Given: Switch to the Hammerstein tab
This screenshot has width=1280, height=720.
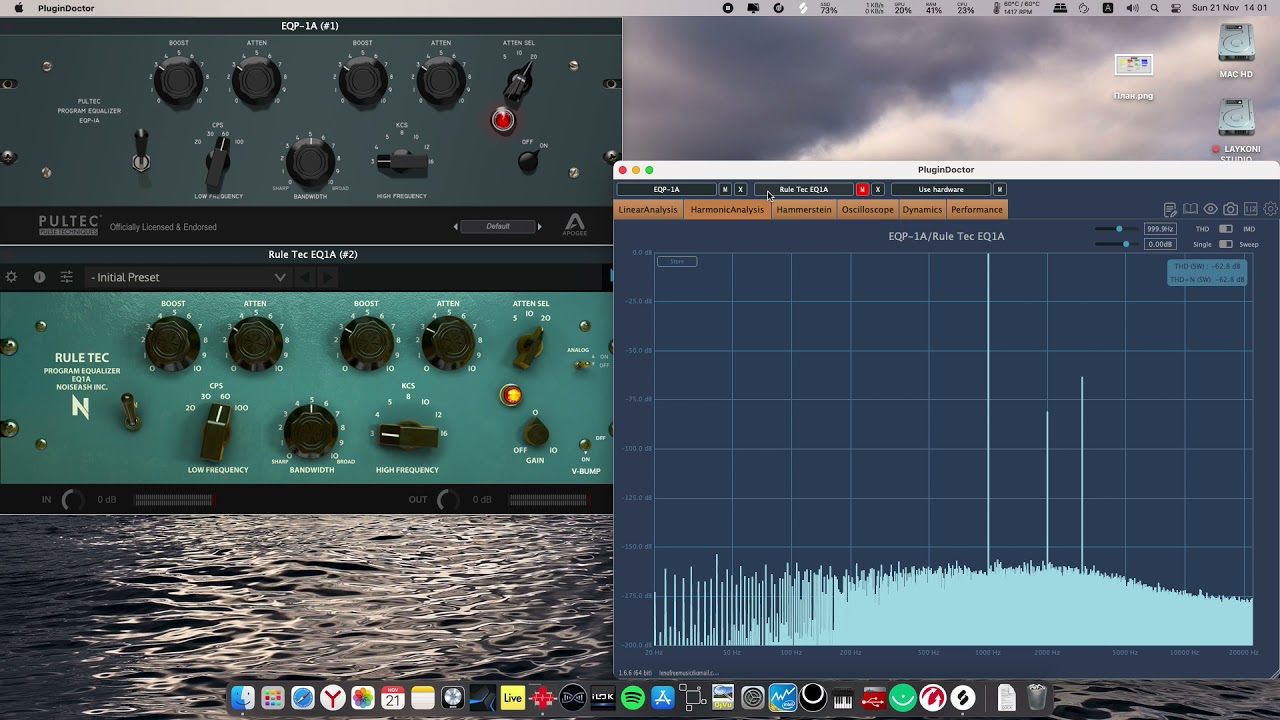Looking at the screenshot, I should (x=804, y=210).
